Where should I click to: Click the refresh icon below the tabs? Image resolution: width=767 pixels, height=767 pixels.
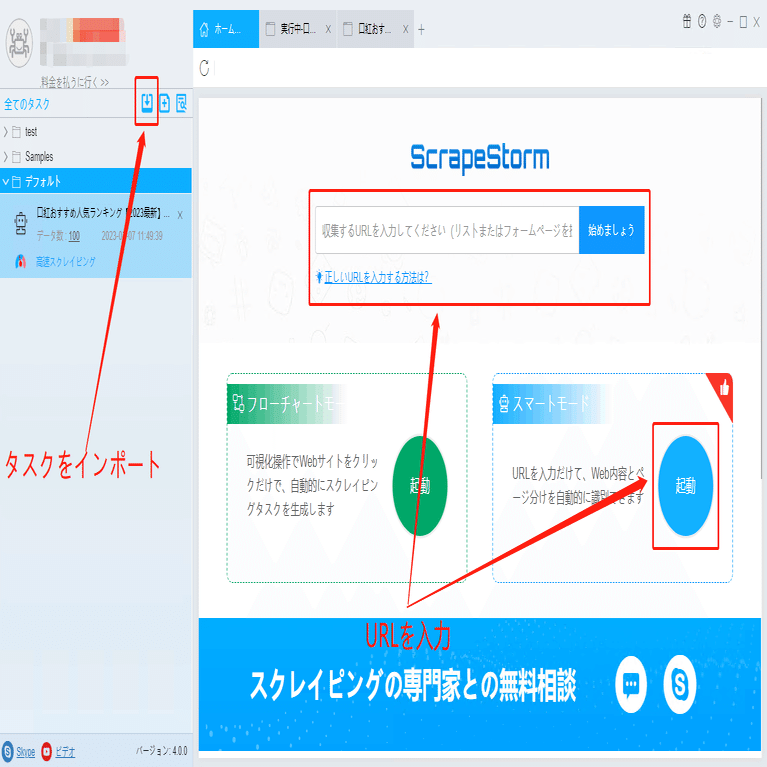(x=204, y=68)
